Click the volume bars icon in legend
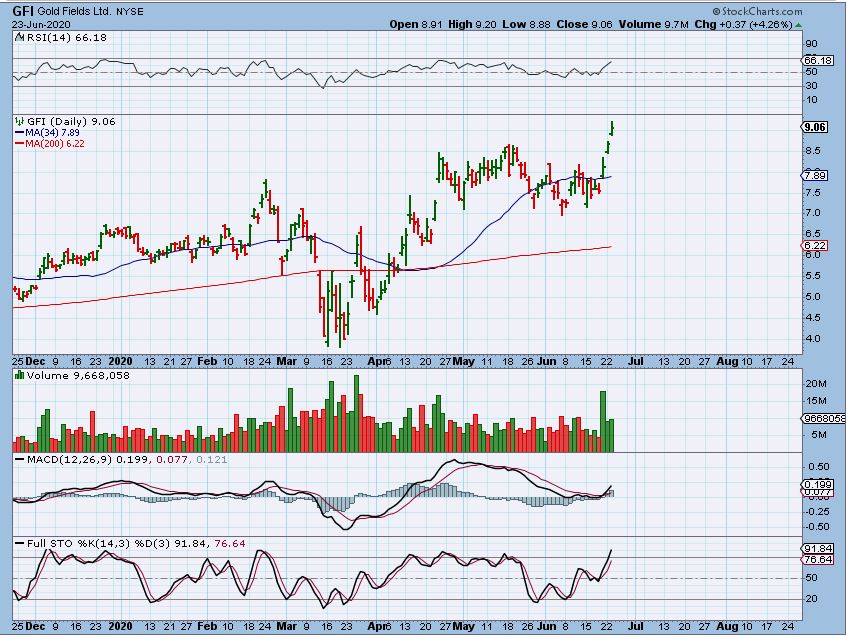847x637 pixels. 19,375
